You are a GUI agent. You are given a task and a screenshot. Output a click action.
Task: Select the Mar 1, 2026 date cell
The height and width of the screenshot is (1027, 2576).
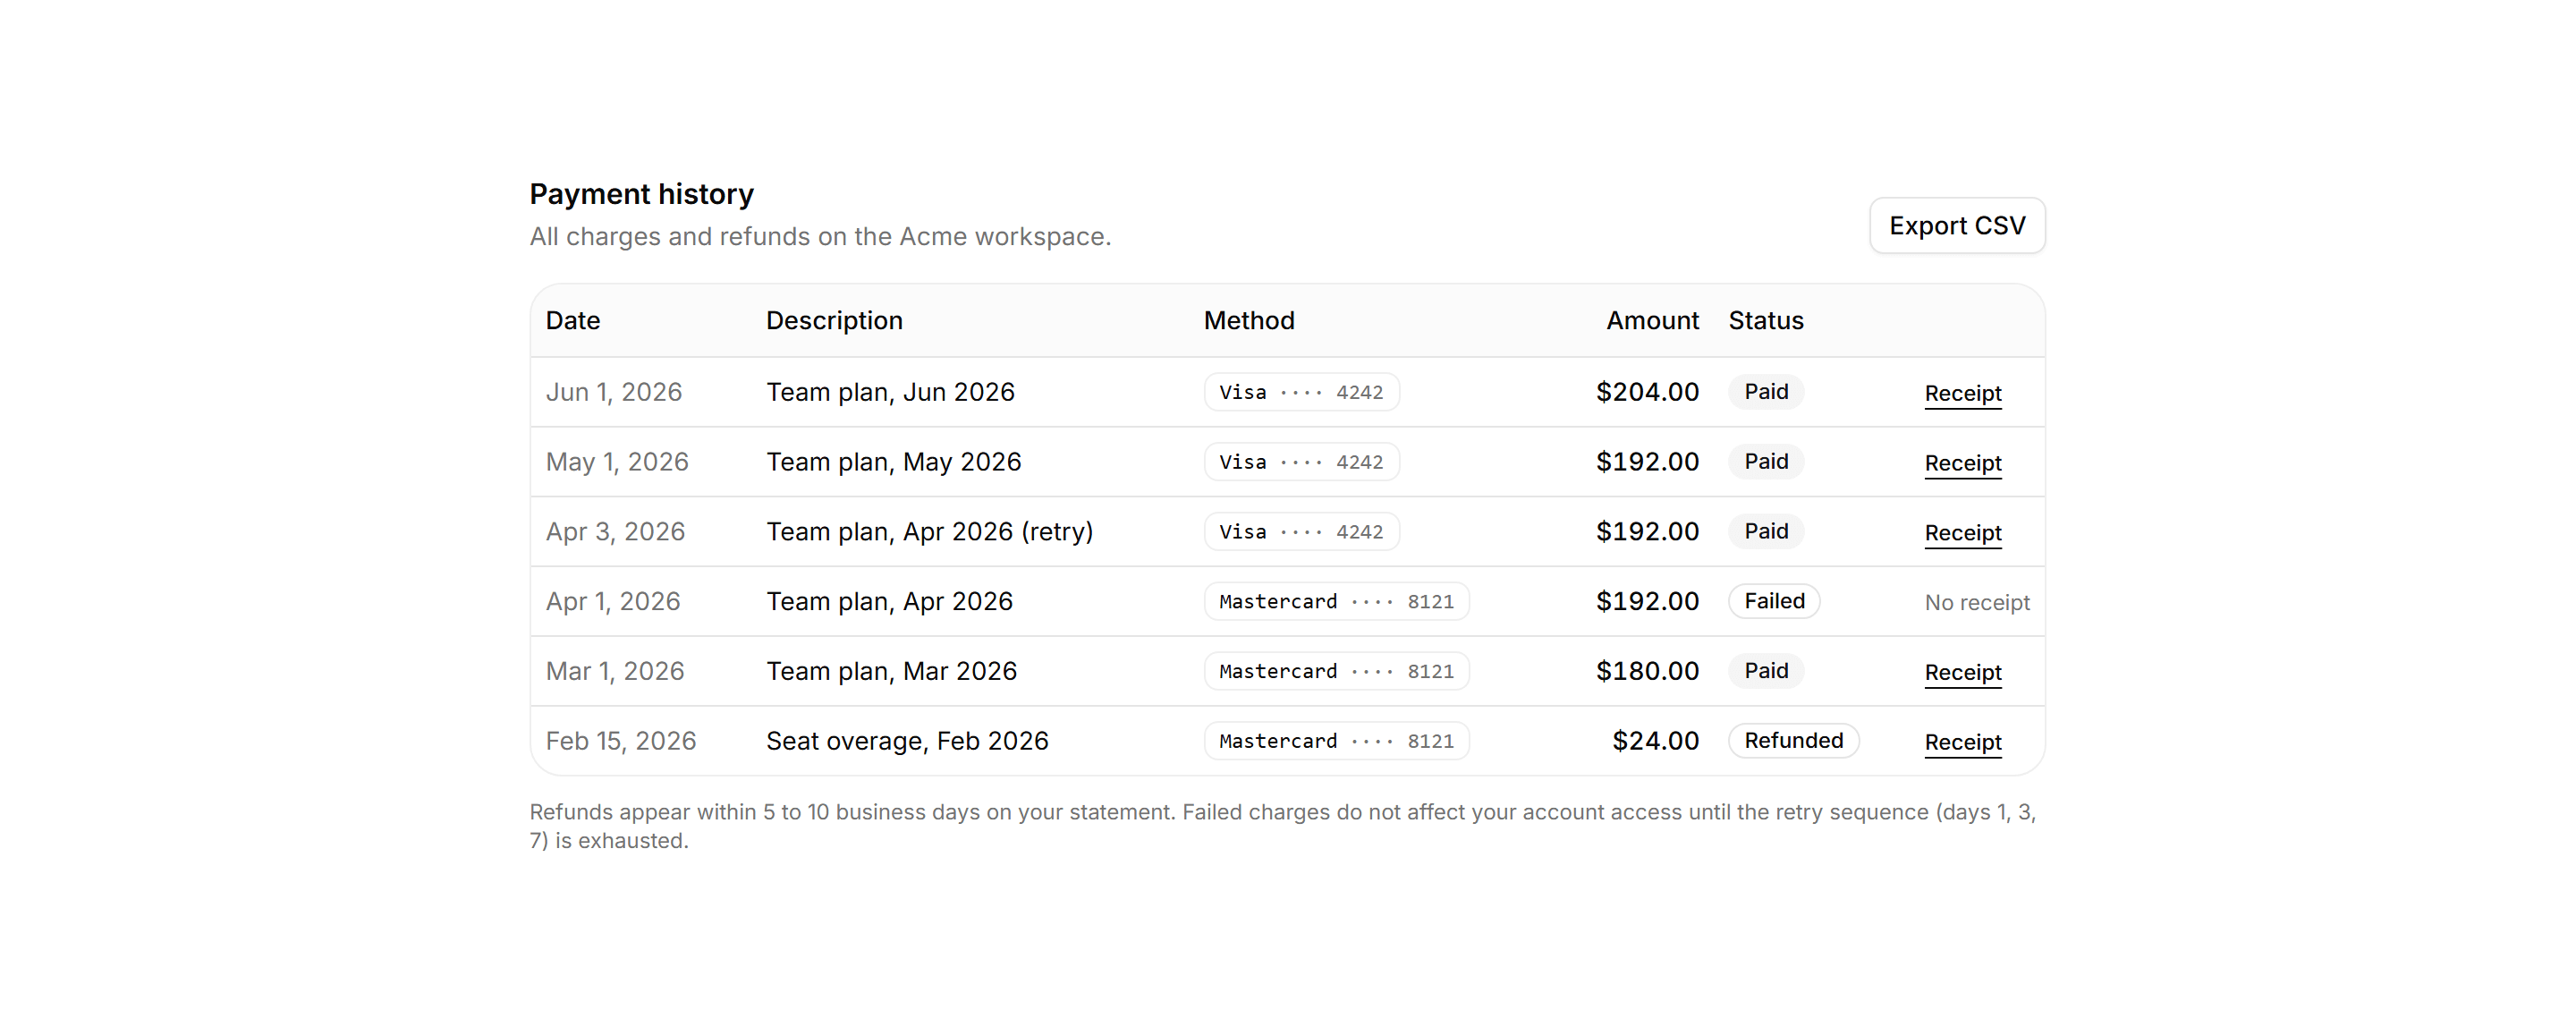coord(615,671)
